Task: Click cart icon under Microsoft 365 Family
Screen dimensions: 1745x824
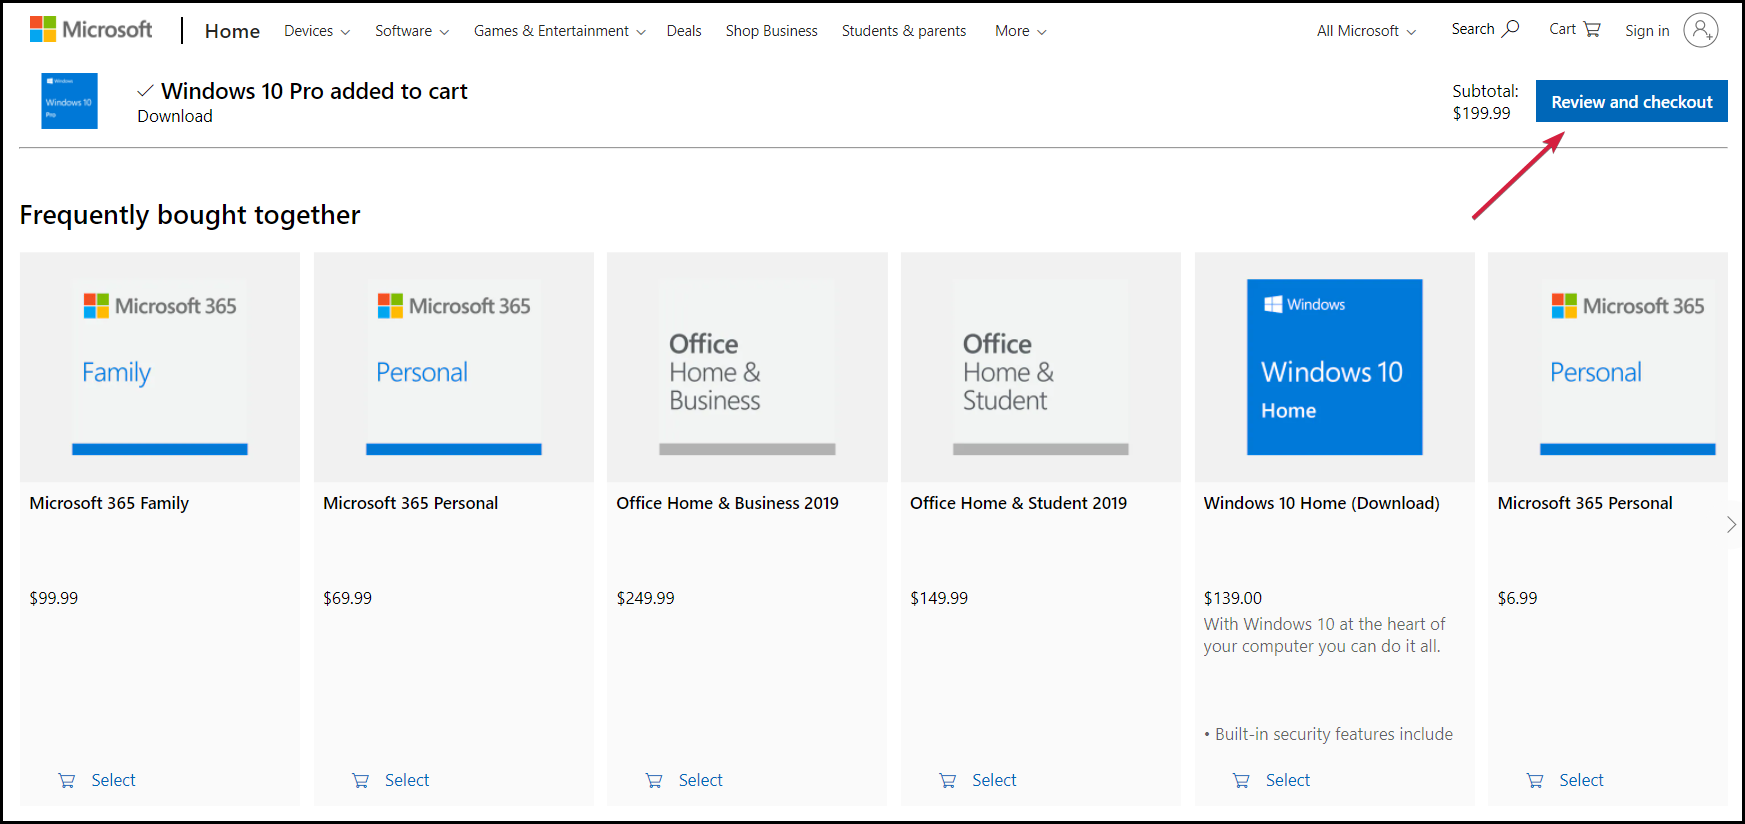Action: 67,781
